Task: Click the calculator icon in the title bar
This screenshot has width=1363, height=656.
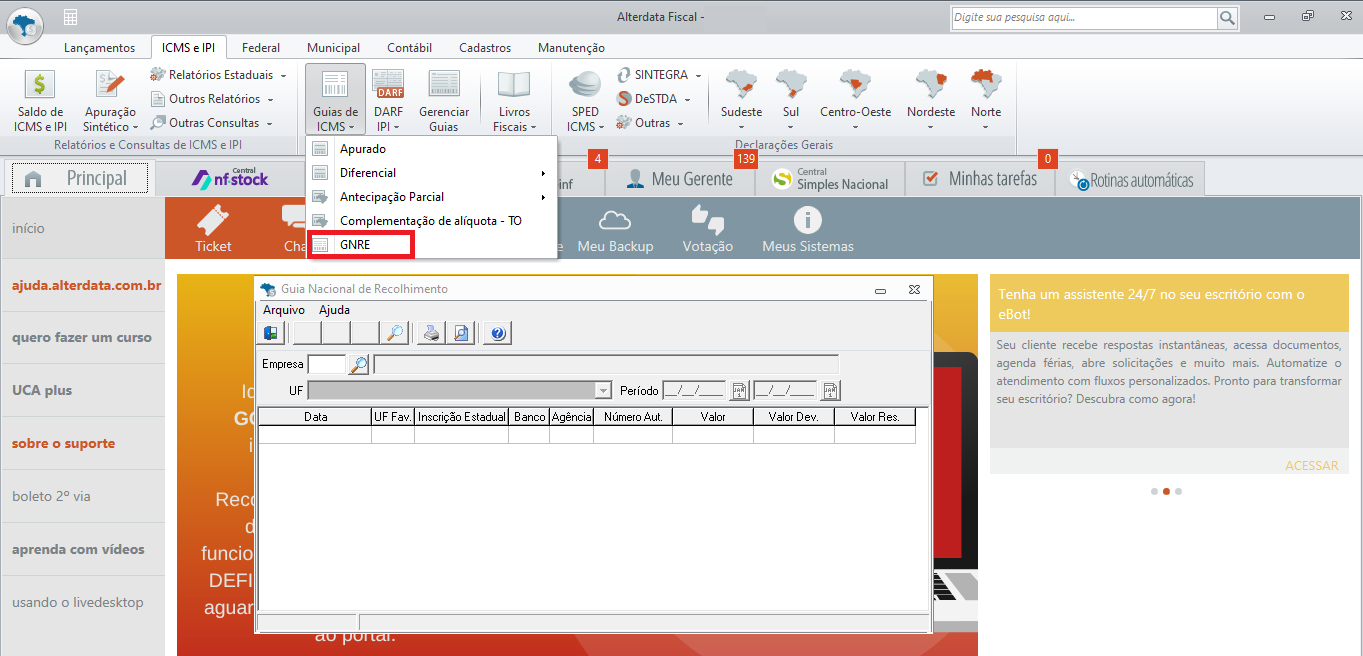Action: coord(70,17)
